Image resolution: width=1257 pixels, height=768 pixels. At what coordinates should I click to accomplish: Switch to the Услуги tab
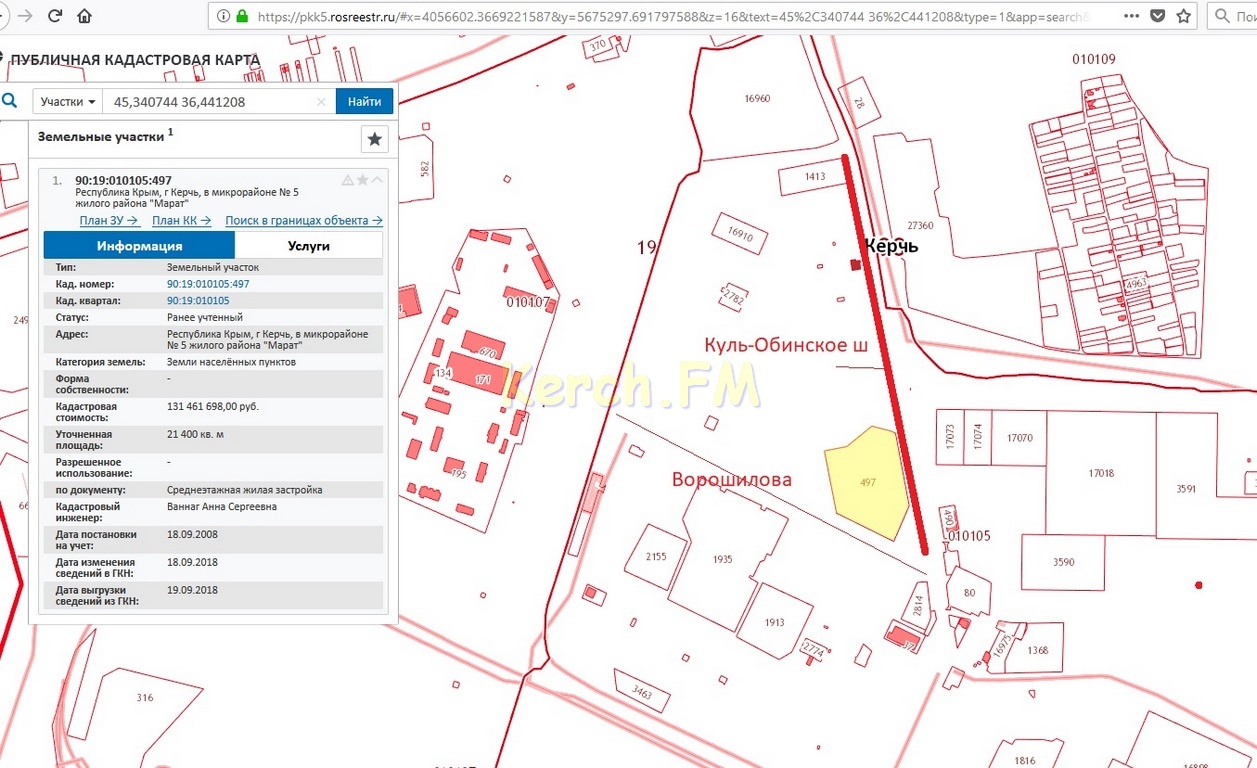tap(308, 246)
